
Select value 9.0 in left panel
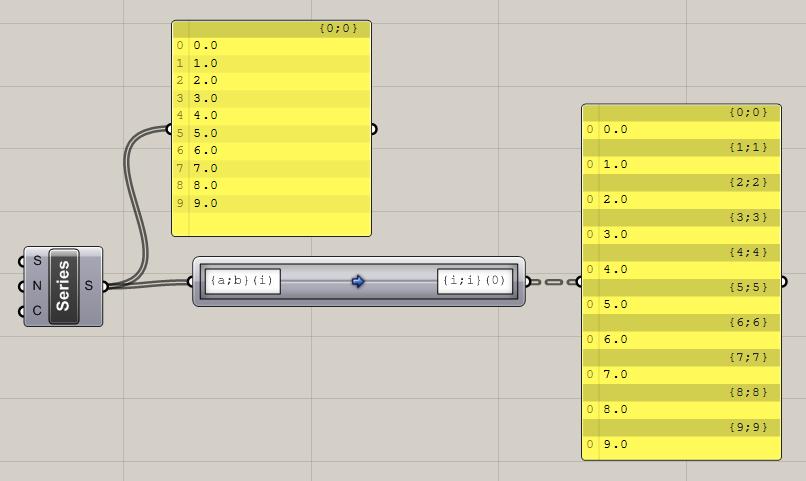(206, 203)
